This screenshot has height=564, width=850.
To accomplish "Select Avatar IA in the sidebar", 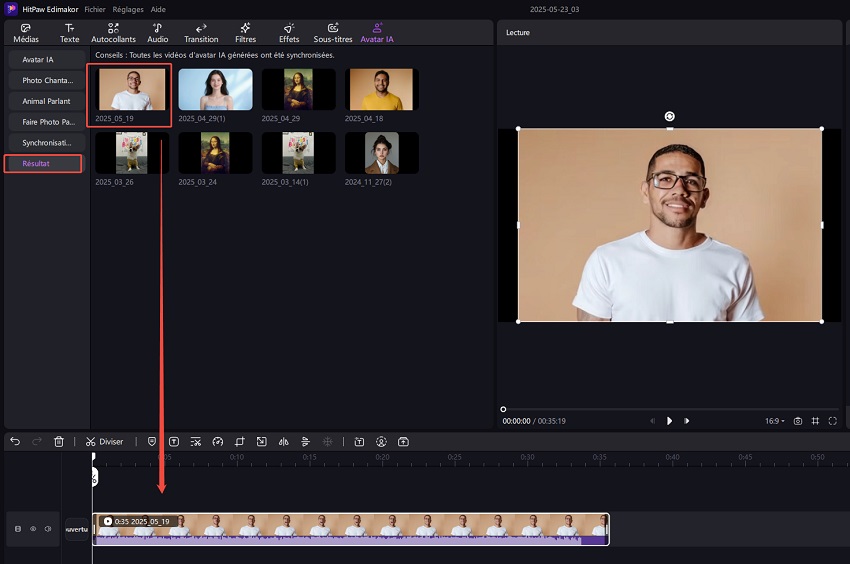I will coord(46,60).
